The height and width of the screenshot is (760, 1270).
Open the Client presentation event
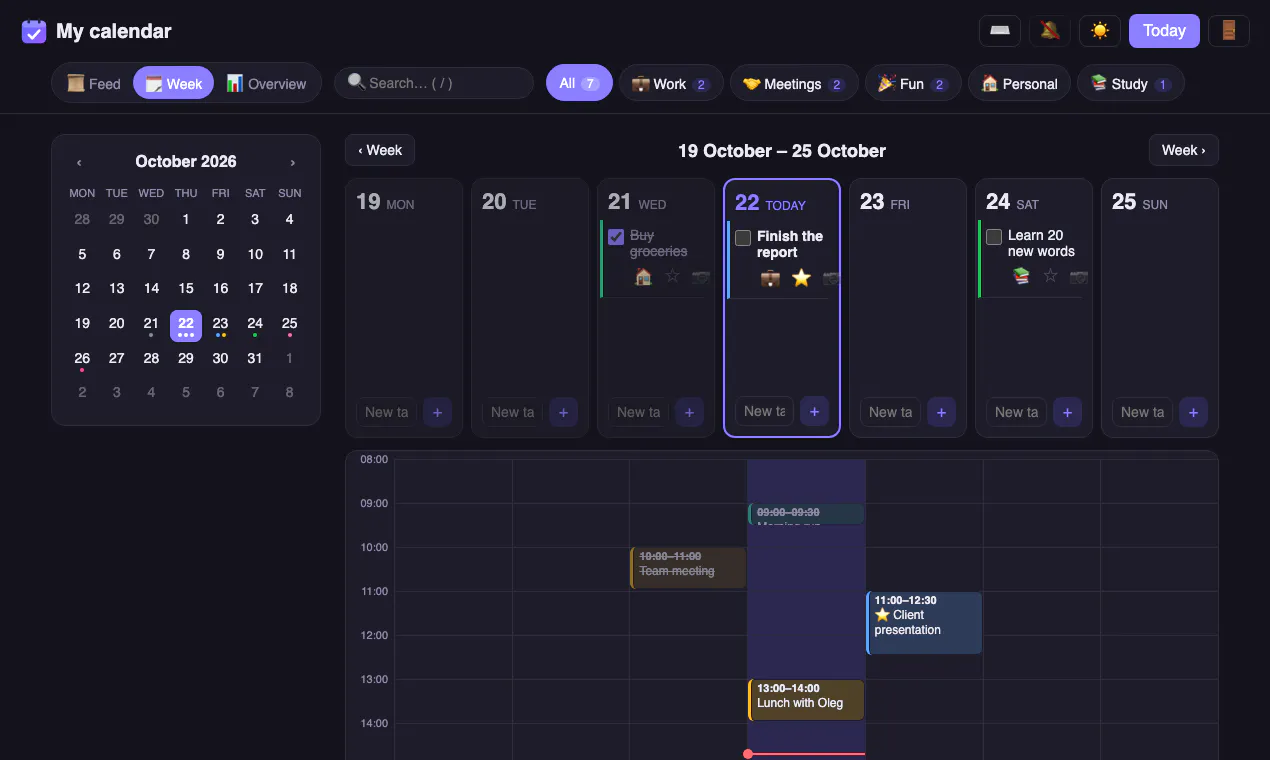[924, 622]
